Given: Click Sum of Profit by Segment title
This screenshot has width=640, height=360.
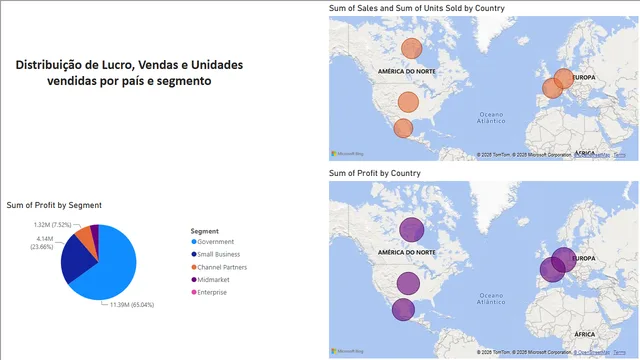Looking at the screenshot, I should pos(54,205).
